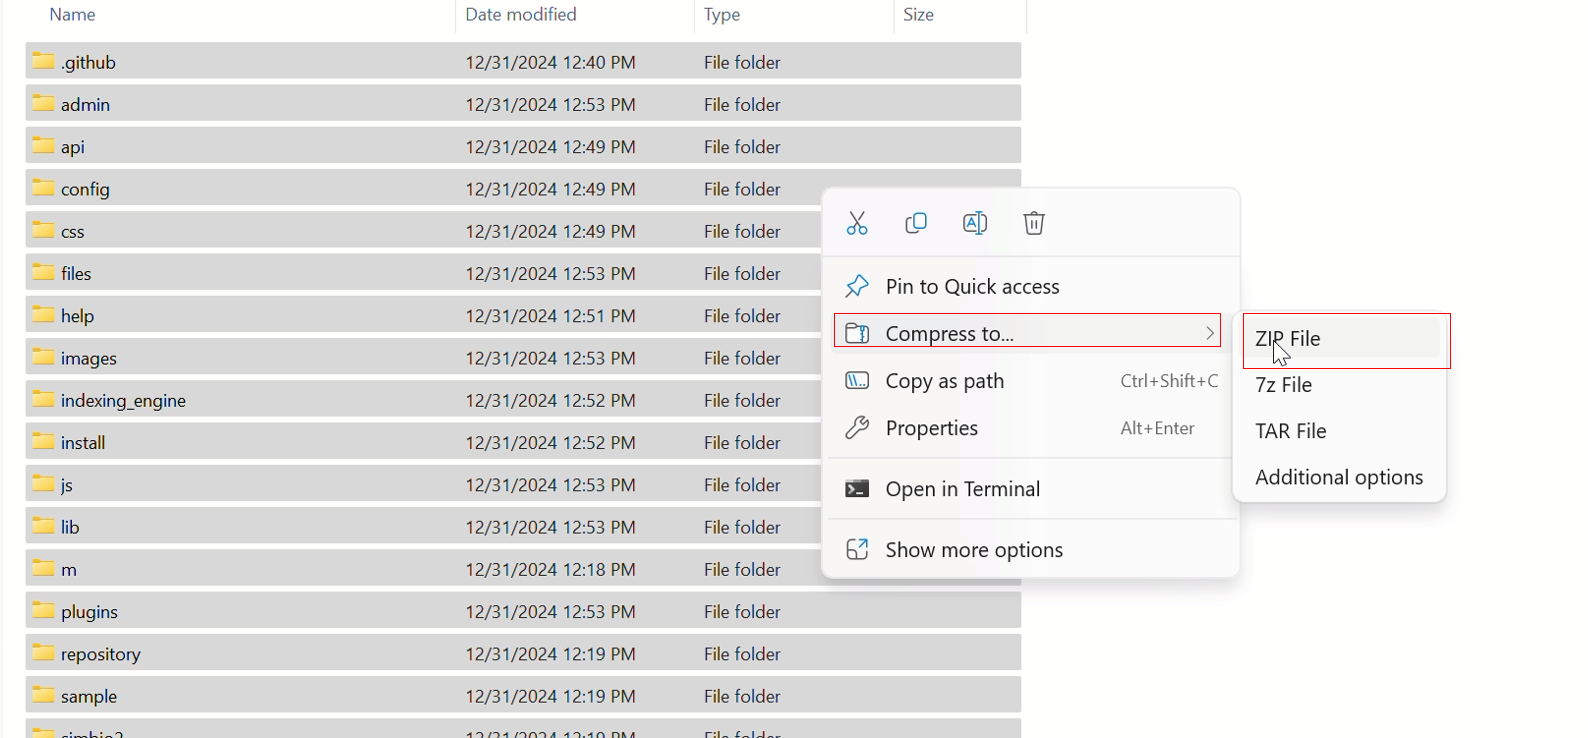Click the Cut icon in the context menu
The height and width of the screenshot is (738, 1588).
[x=857, y=223]
